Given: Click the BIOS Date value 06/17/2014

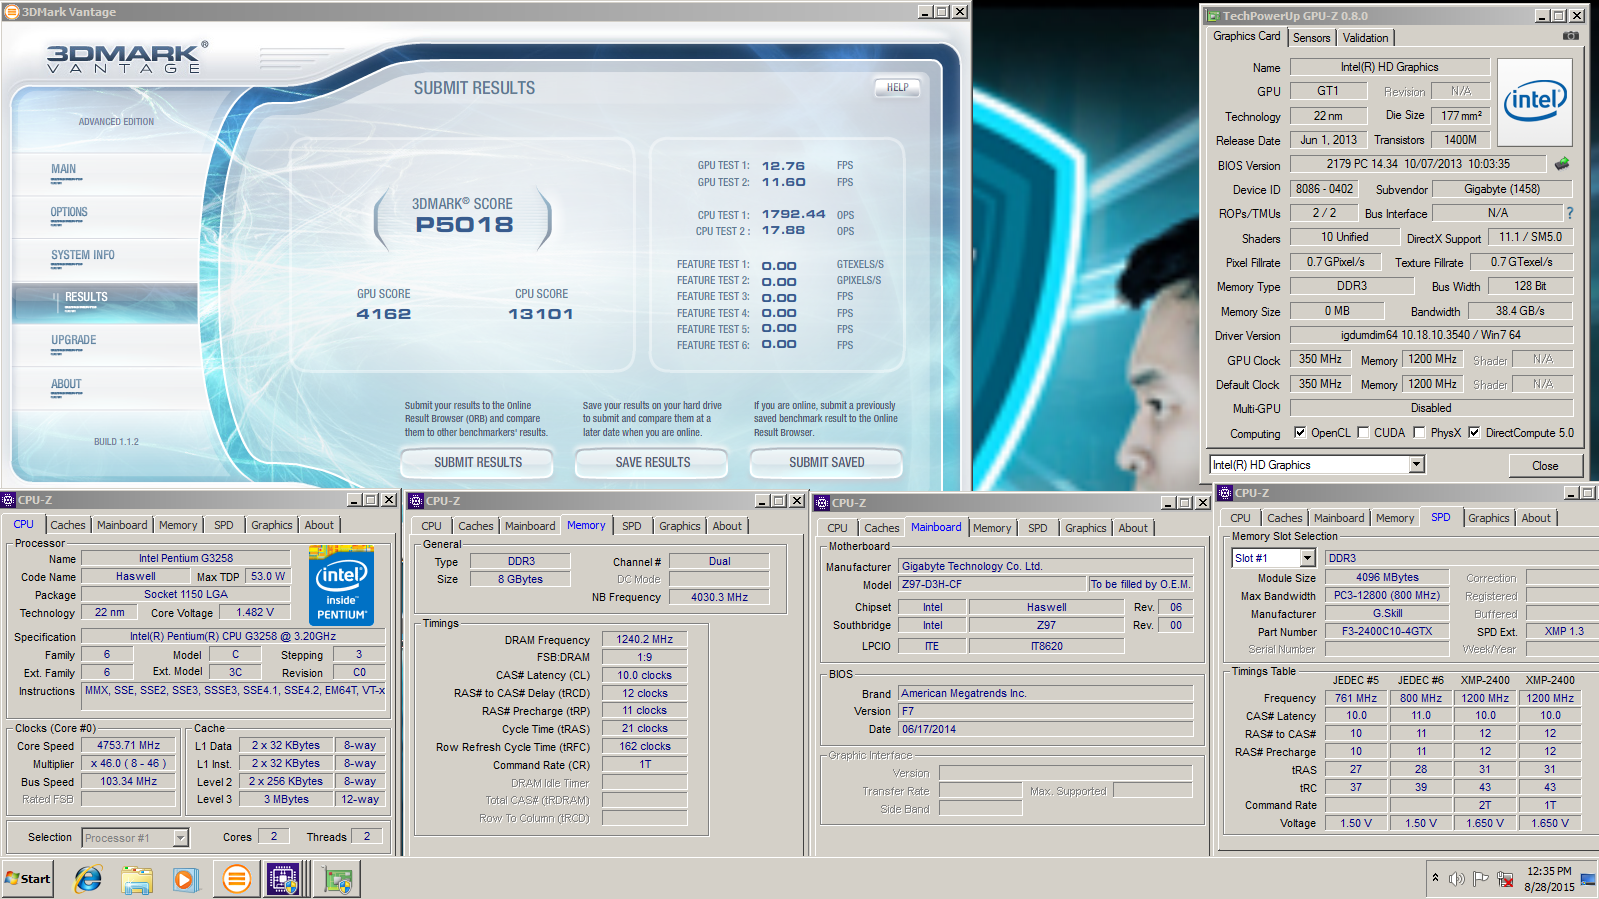Looking at the screenshot, I should pos(1045,729).
